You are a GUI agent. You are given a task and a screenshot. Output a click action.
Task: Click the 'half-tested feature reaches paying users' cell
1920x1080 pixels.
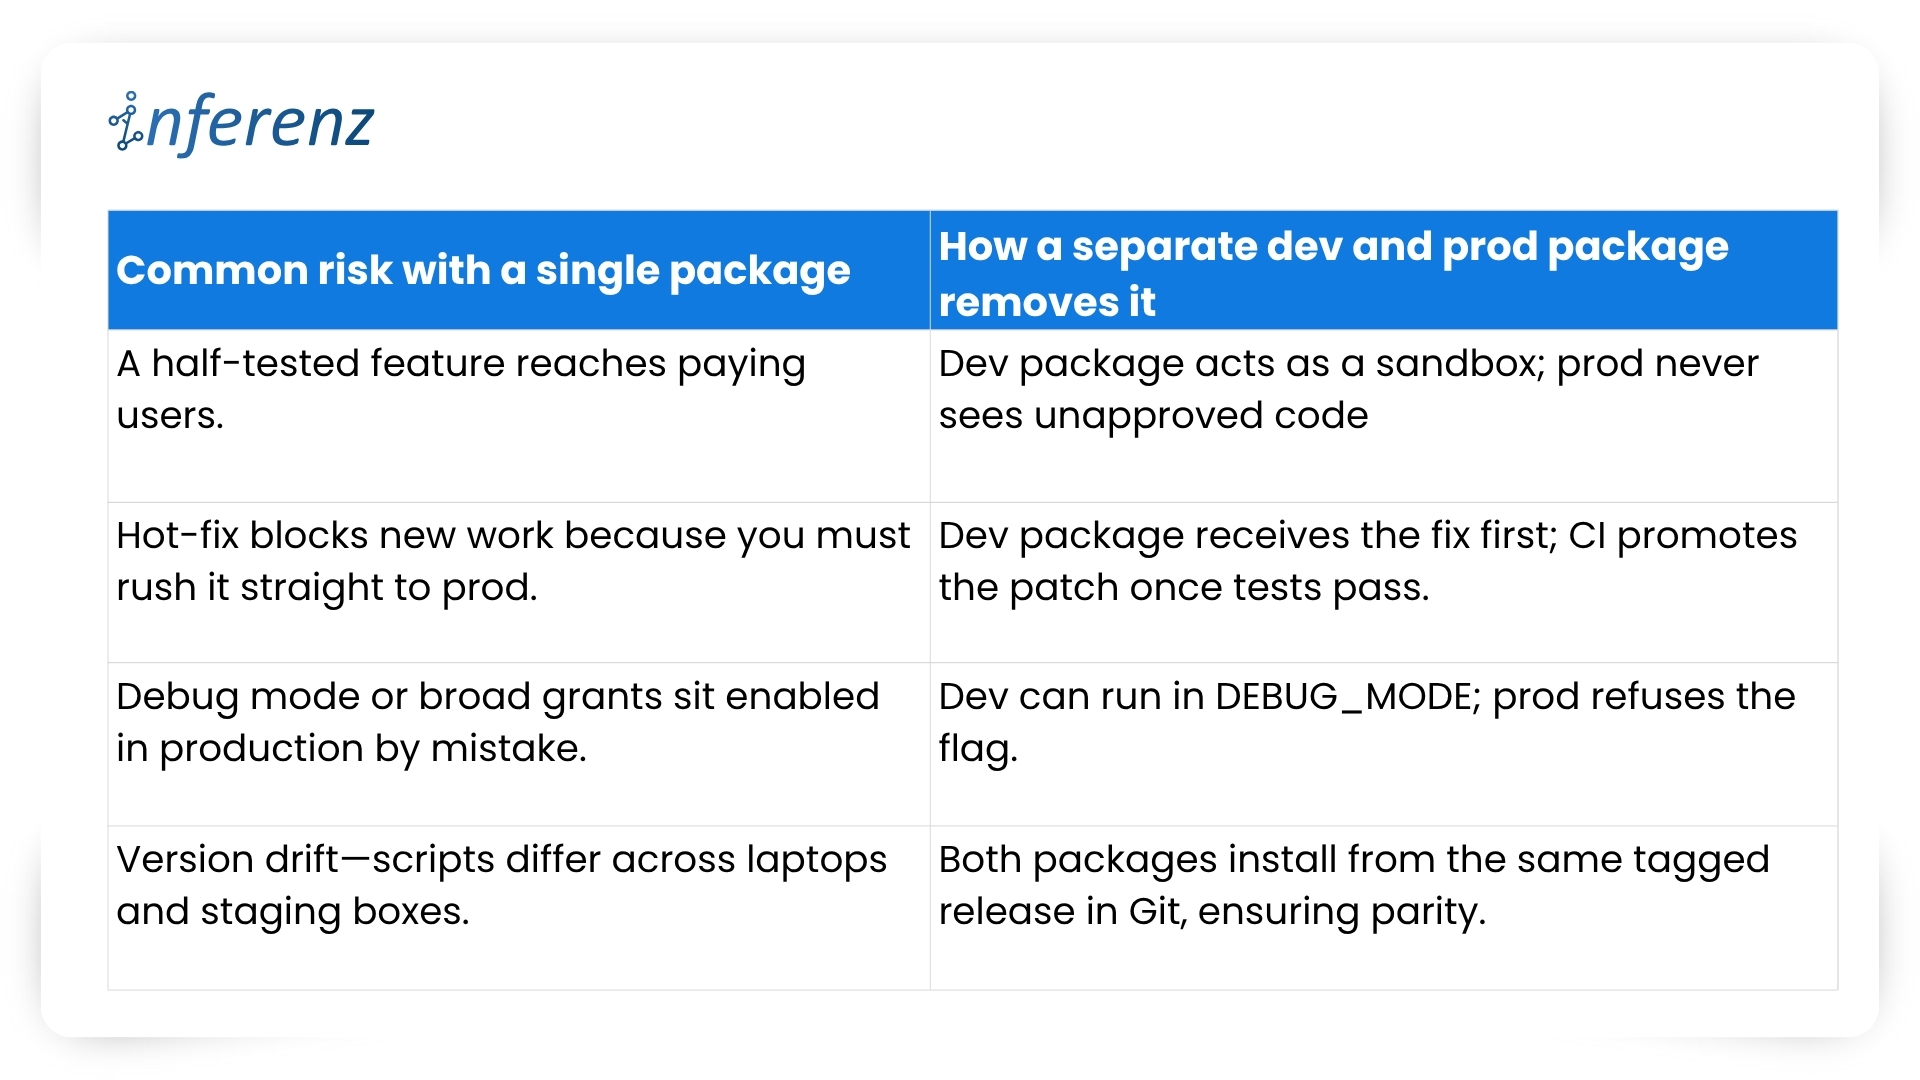coord(519,416)
